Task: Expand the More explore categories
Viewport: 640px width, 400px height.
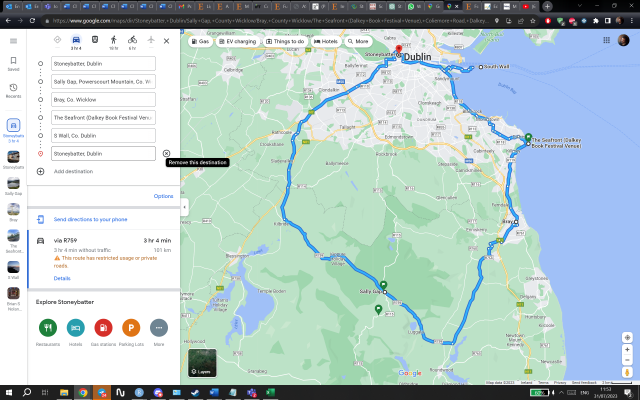Action: [158, 328]
